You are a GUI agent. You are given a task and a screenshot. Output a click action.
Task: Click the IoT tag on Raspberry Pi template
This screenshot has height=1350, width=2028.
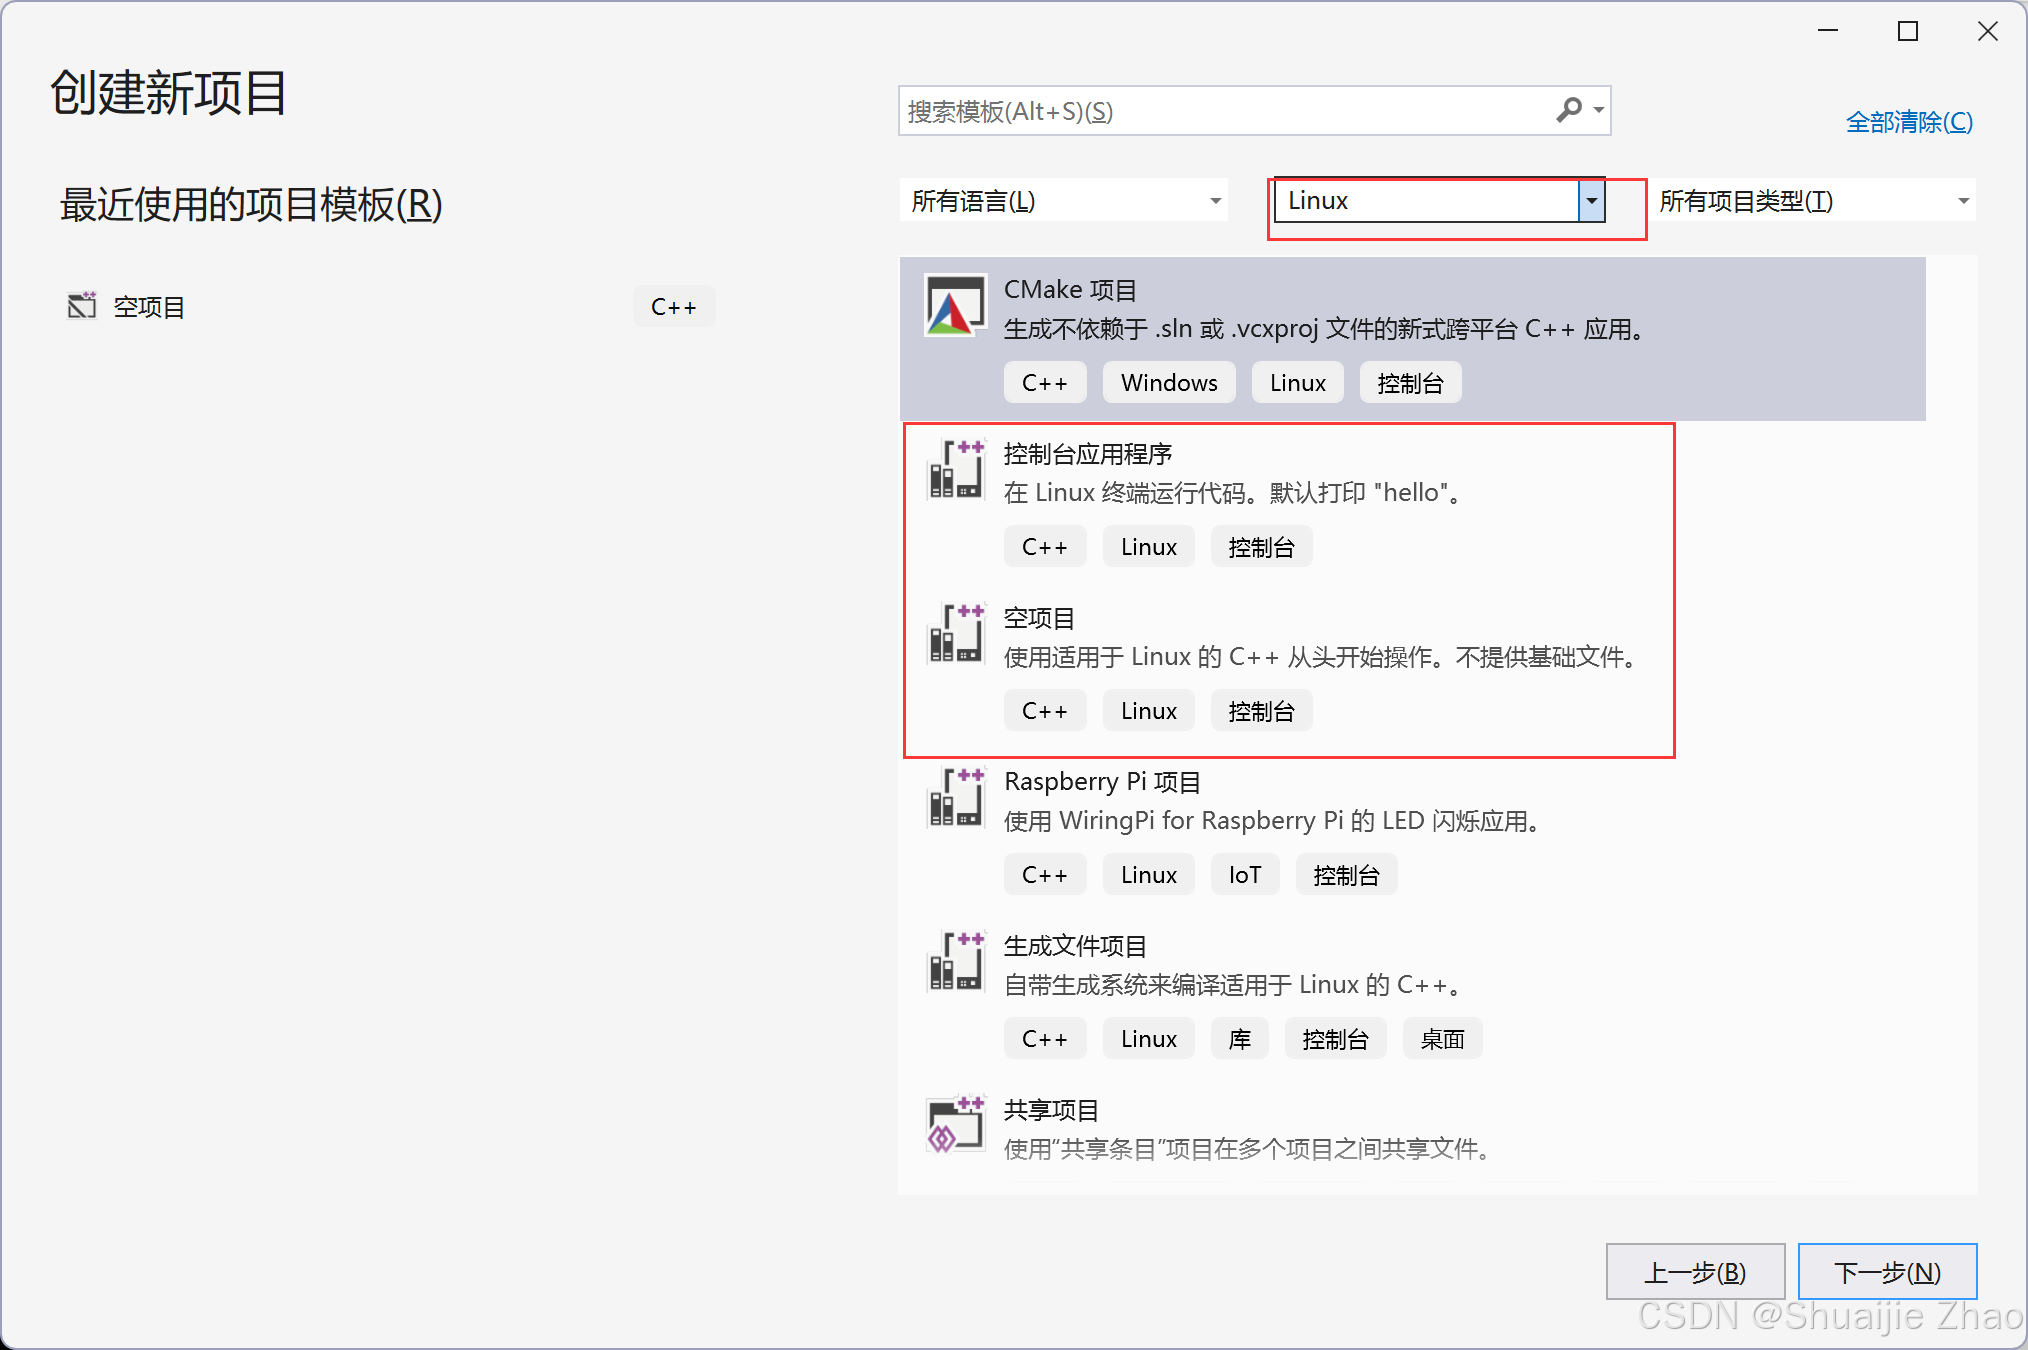(1244, 875)
